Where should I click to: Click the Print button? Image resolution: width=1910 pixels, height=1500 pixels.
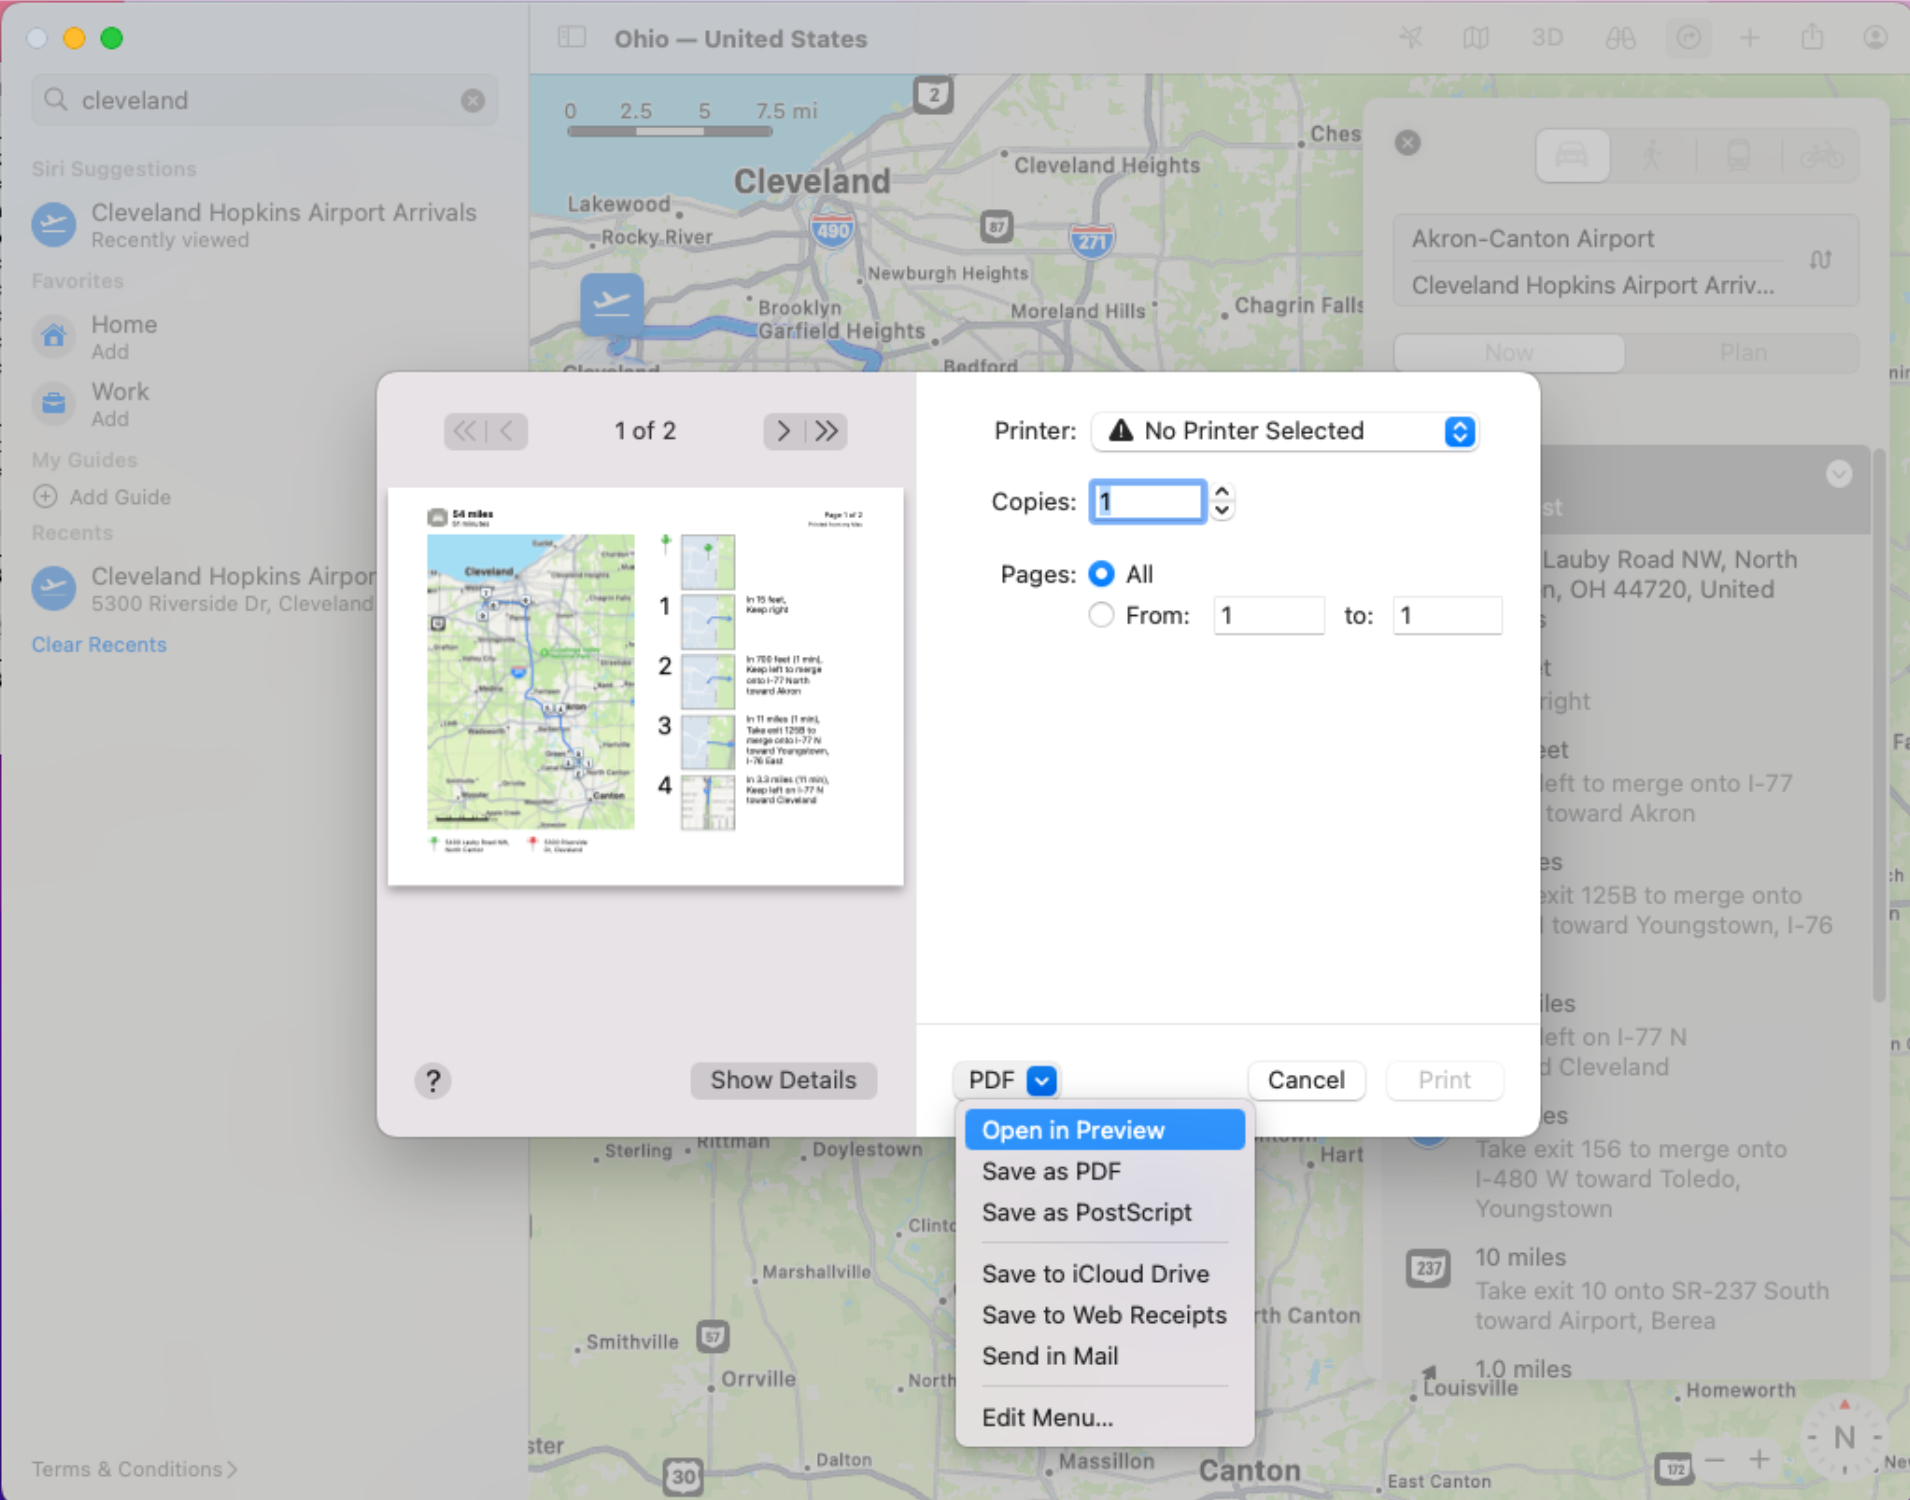(x=1444, y=1081)
